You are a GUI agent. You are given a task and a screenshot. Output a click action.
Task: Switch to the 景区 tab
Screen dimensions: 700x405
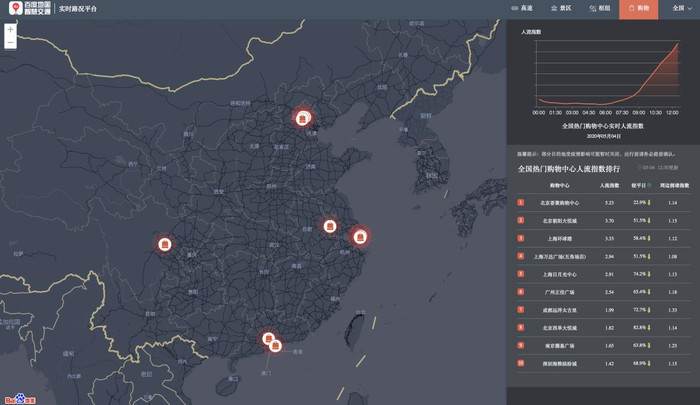pyautogui.click(x=561, y=8)
